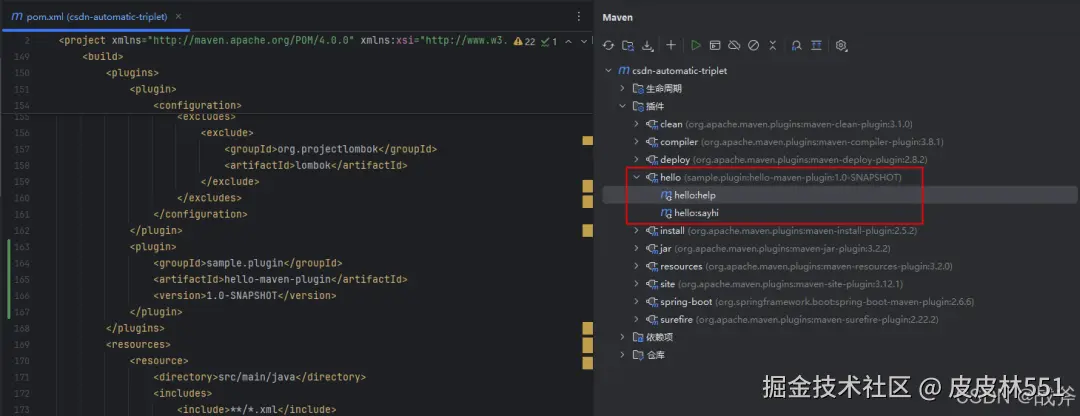
Task: Add Maven project with plus icon
Action: 671,46
